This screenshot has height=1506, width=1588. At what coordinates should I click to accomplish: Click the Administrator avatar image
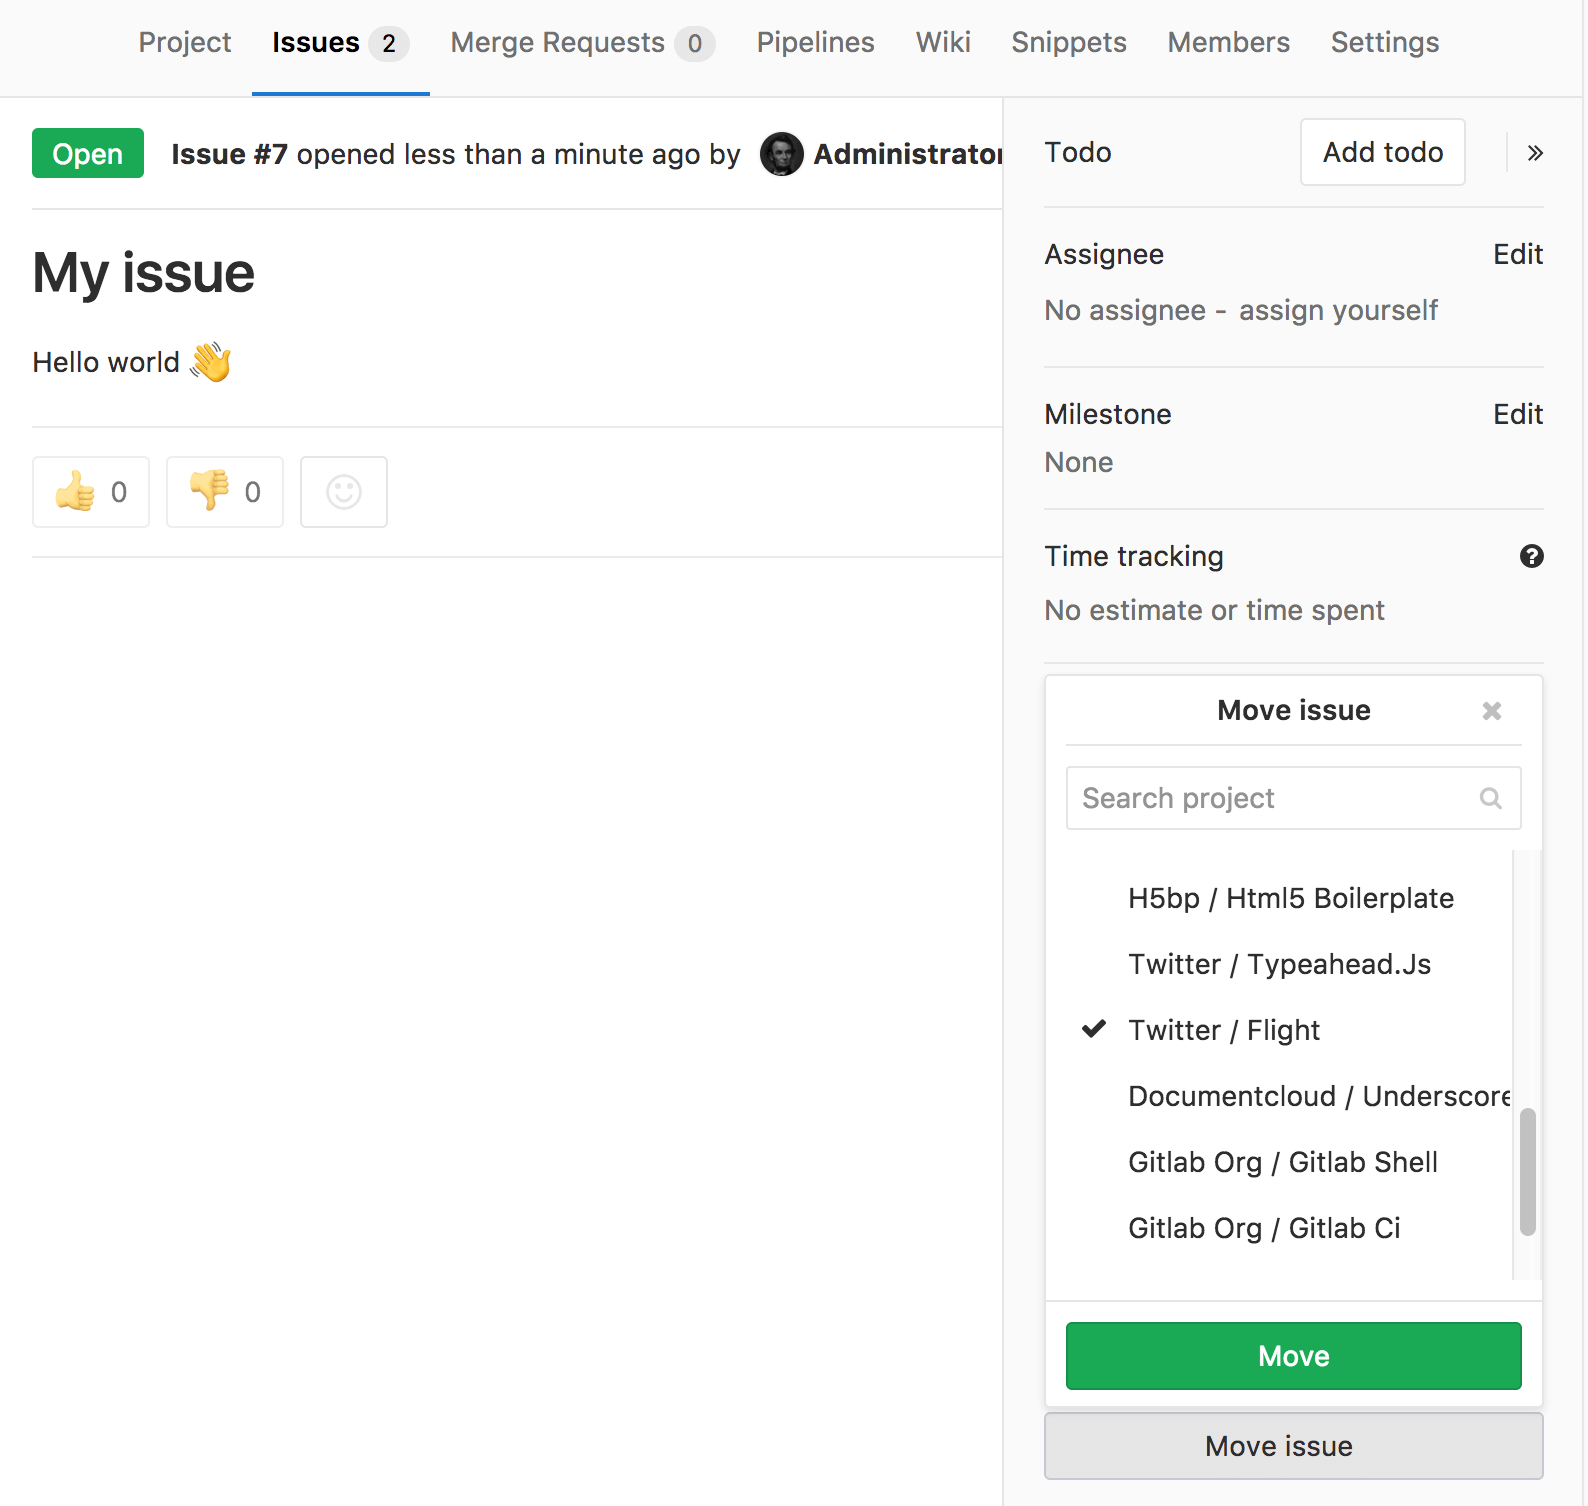pos(781,154)
